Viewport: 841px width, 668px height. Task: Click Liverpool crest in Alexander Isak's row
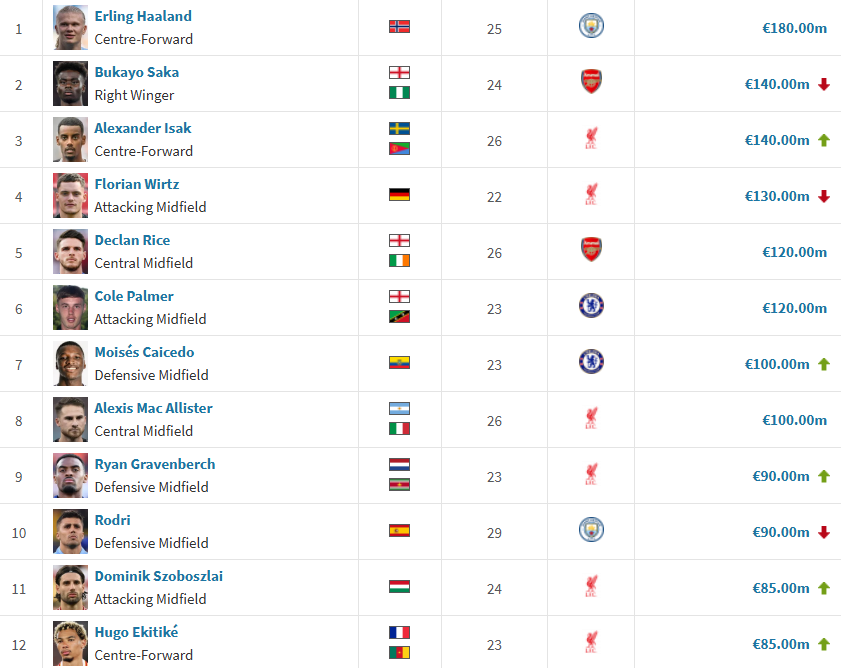click(591, 139)
